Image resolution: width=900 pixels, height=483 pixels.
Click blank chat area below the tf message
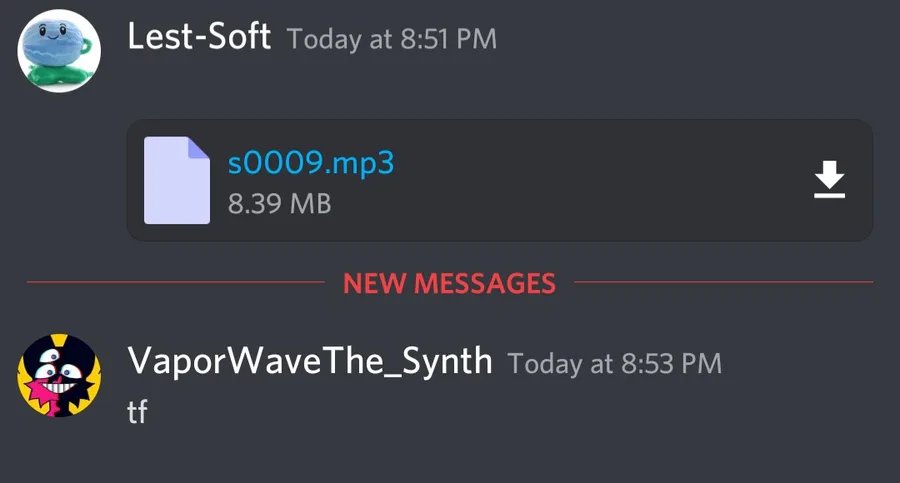click(450, 457)
